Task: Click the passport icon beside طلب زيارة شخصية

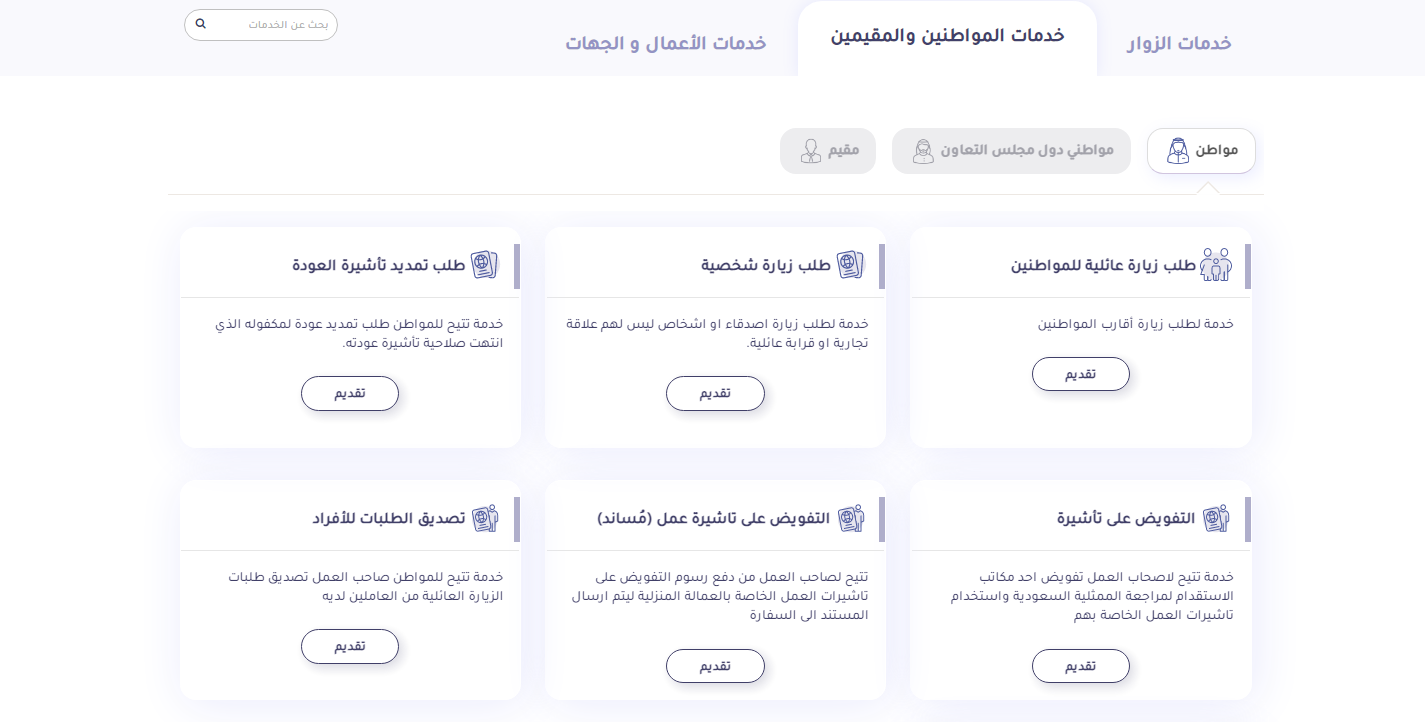Action: pyautogui.click(x=850, y=265)
